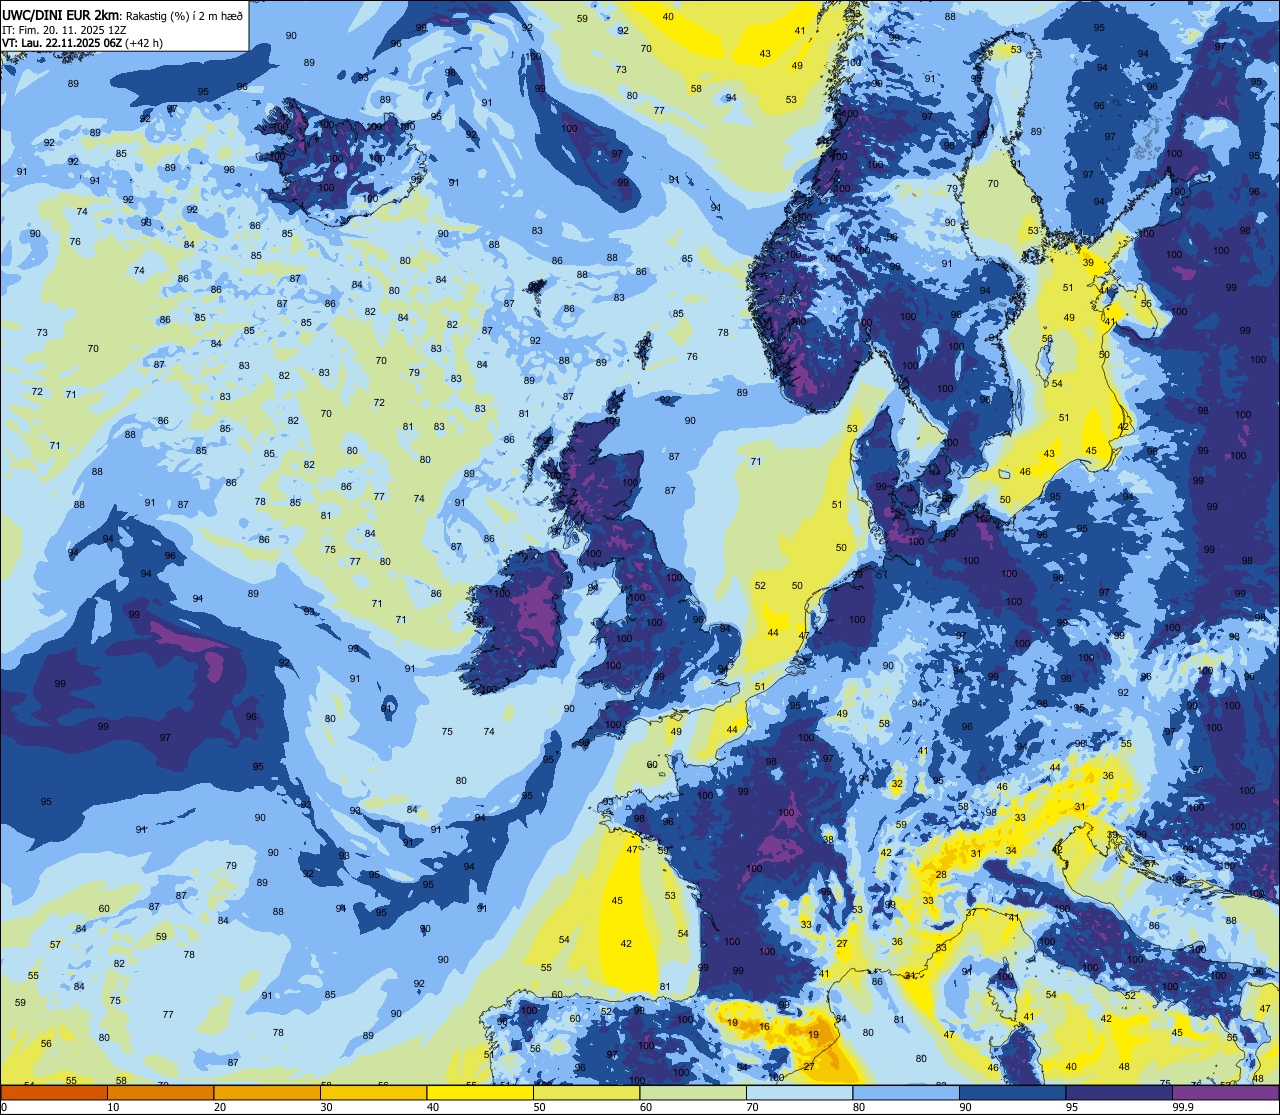
Task: Pick the pale green 60–70 legend swatch
Action: point(692,1093)
